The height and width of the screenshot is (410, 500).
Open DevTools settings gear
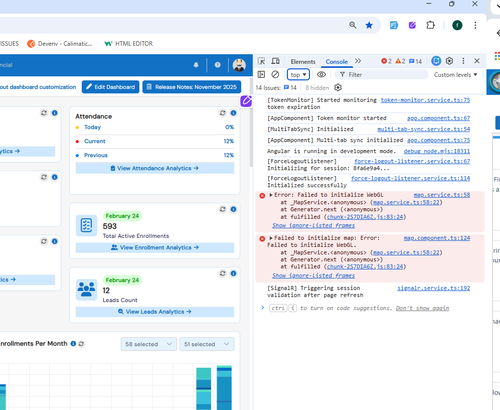pos(449,61)
